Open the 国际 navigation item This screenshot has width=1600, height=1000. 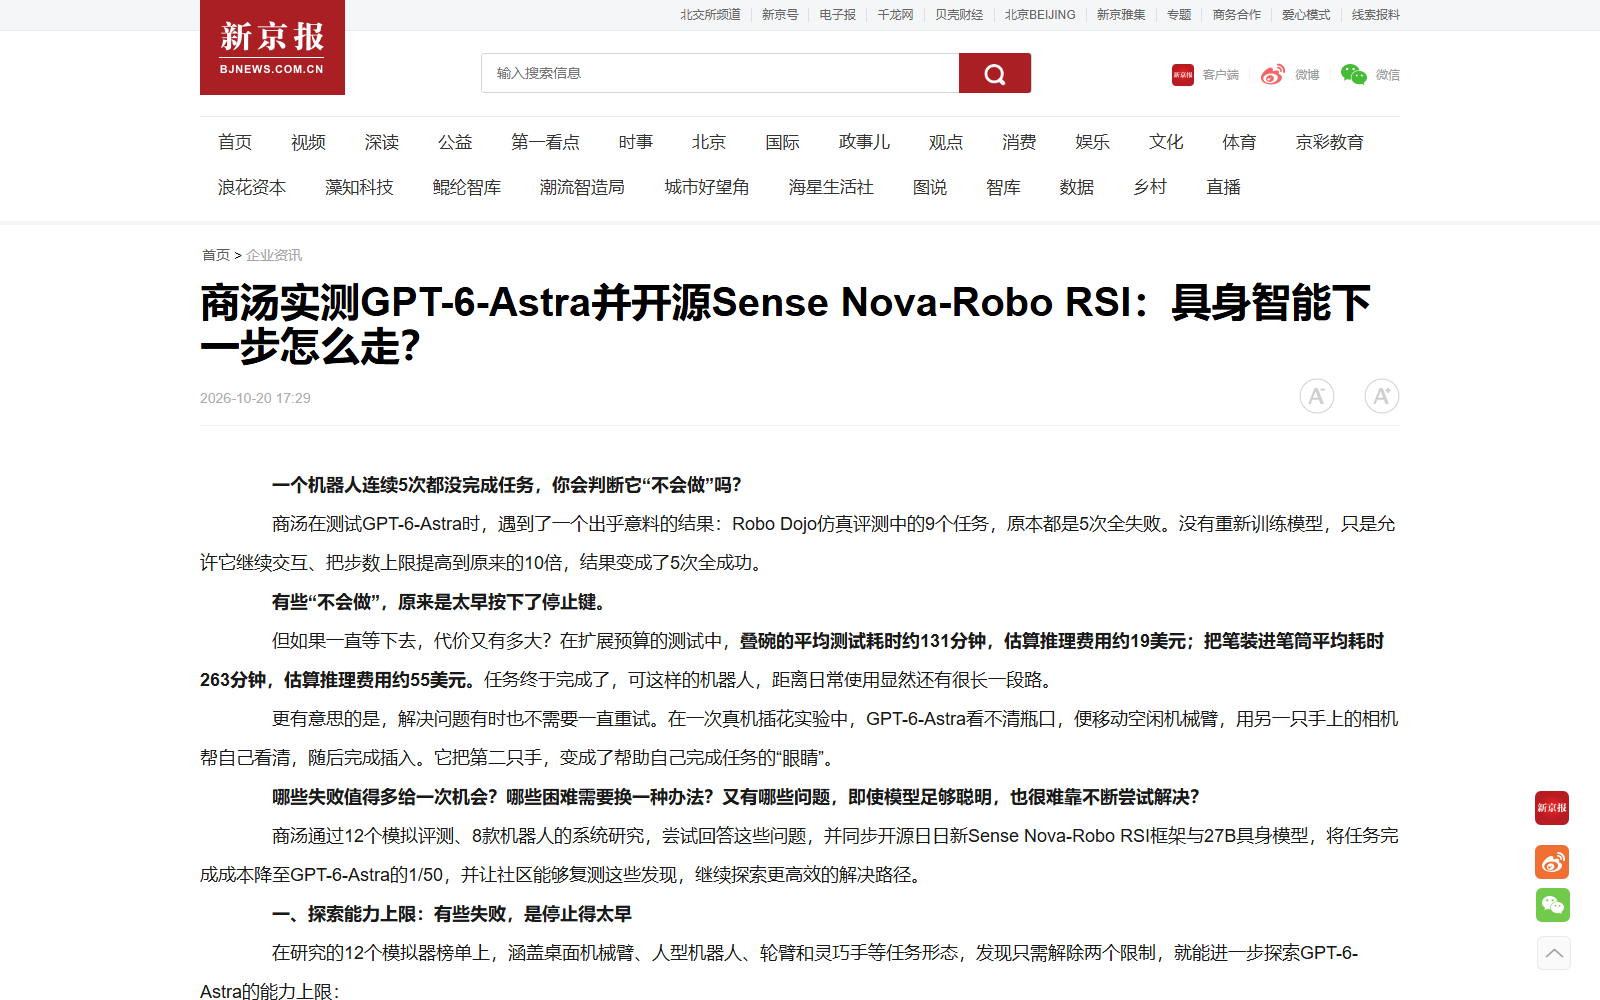[x=782, y=142]
